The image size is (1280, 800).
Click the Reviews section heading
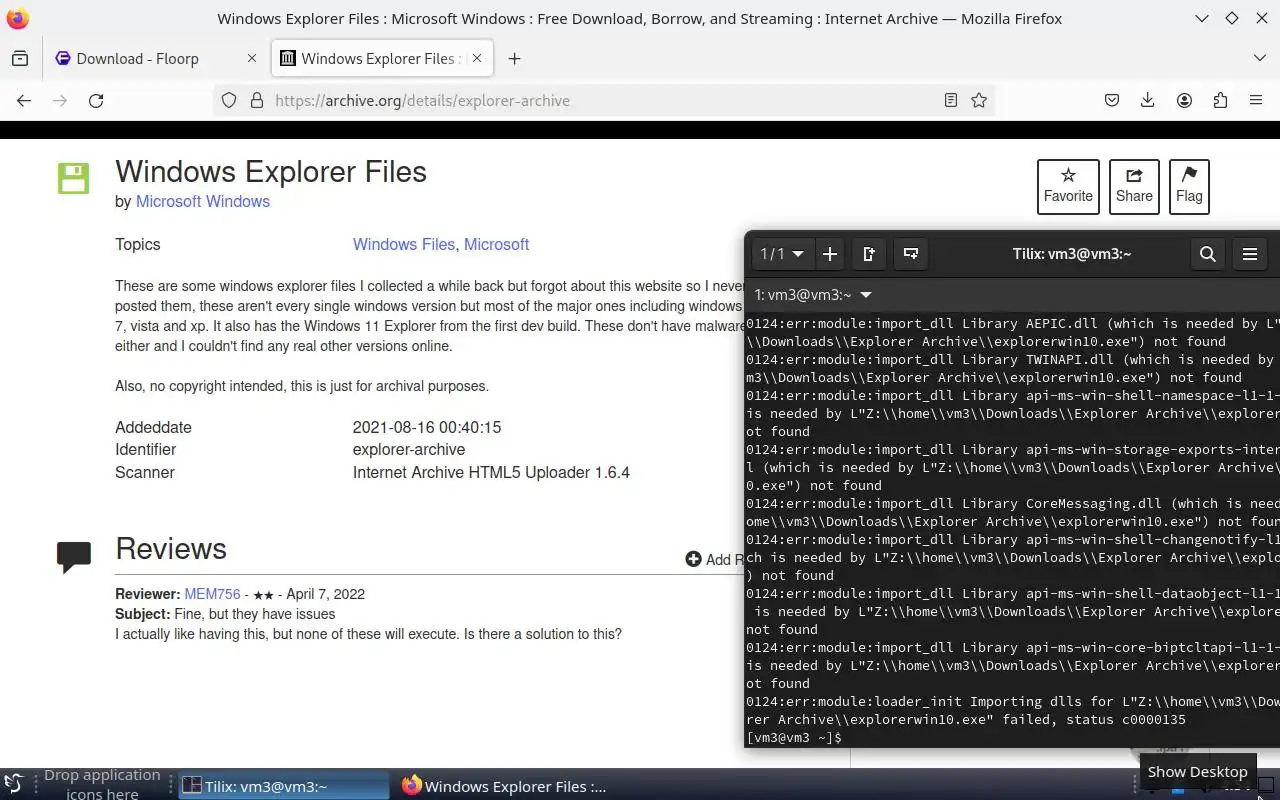click(171, 548)
